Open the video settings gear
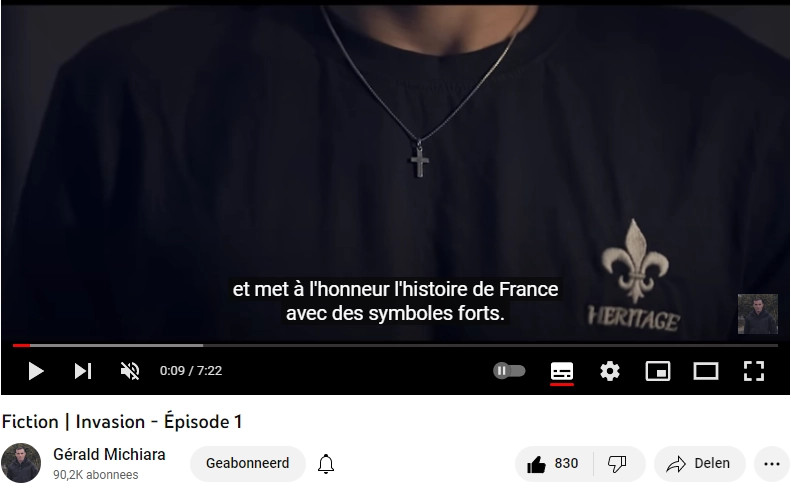 pos(609,371)
